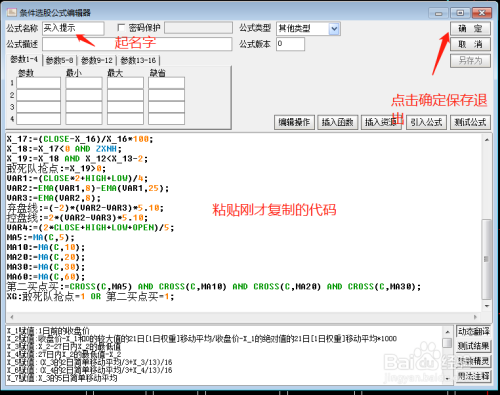Click parameter row 2 name field
The image size is (500, 395).
pyautogui.click(x=39, y=95)
